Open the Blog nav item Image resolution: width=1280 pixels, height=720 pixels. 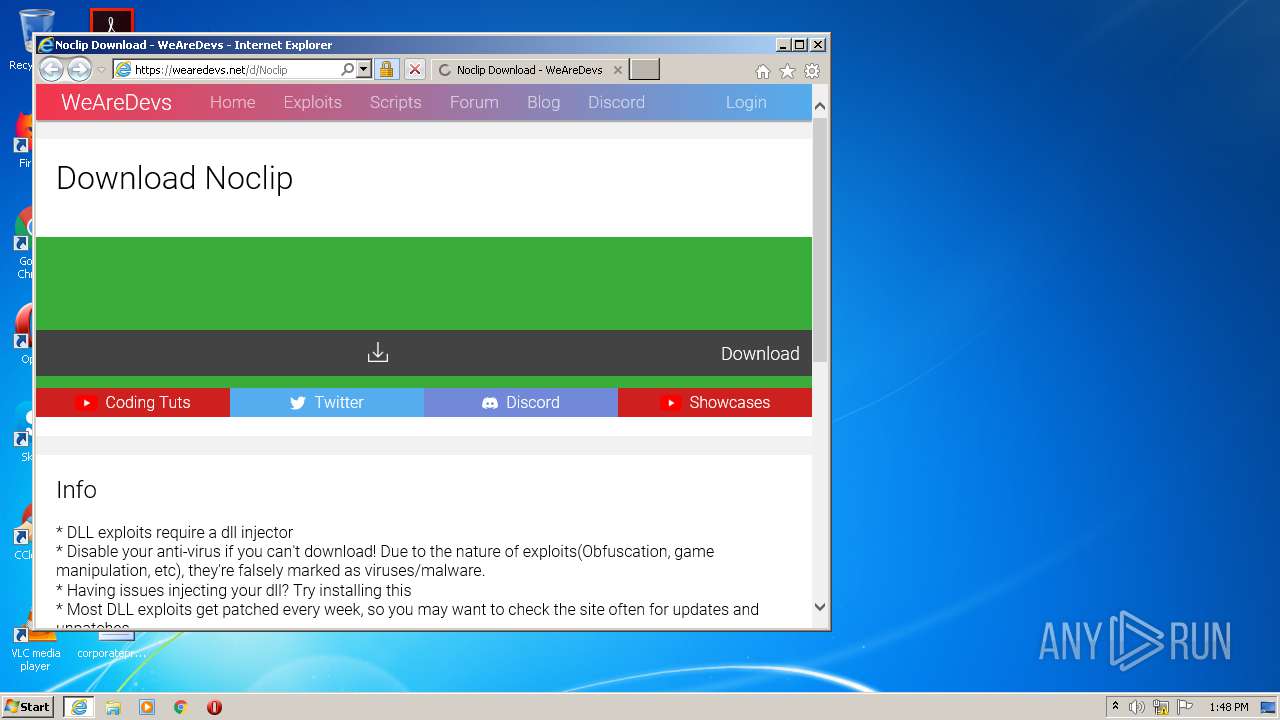click(543, 102)
